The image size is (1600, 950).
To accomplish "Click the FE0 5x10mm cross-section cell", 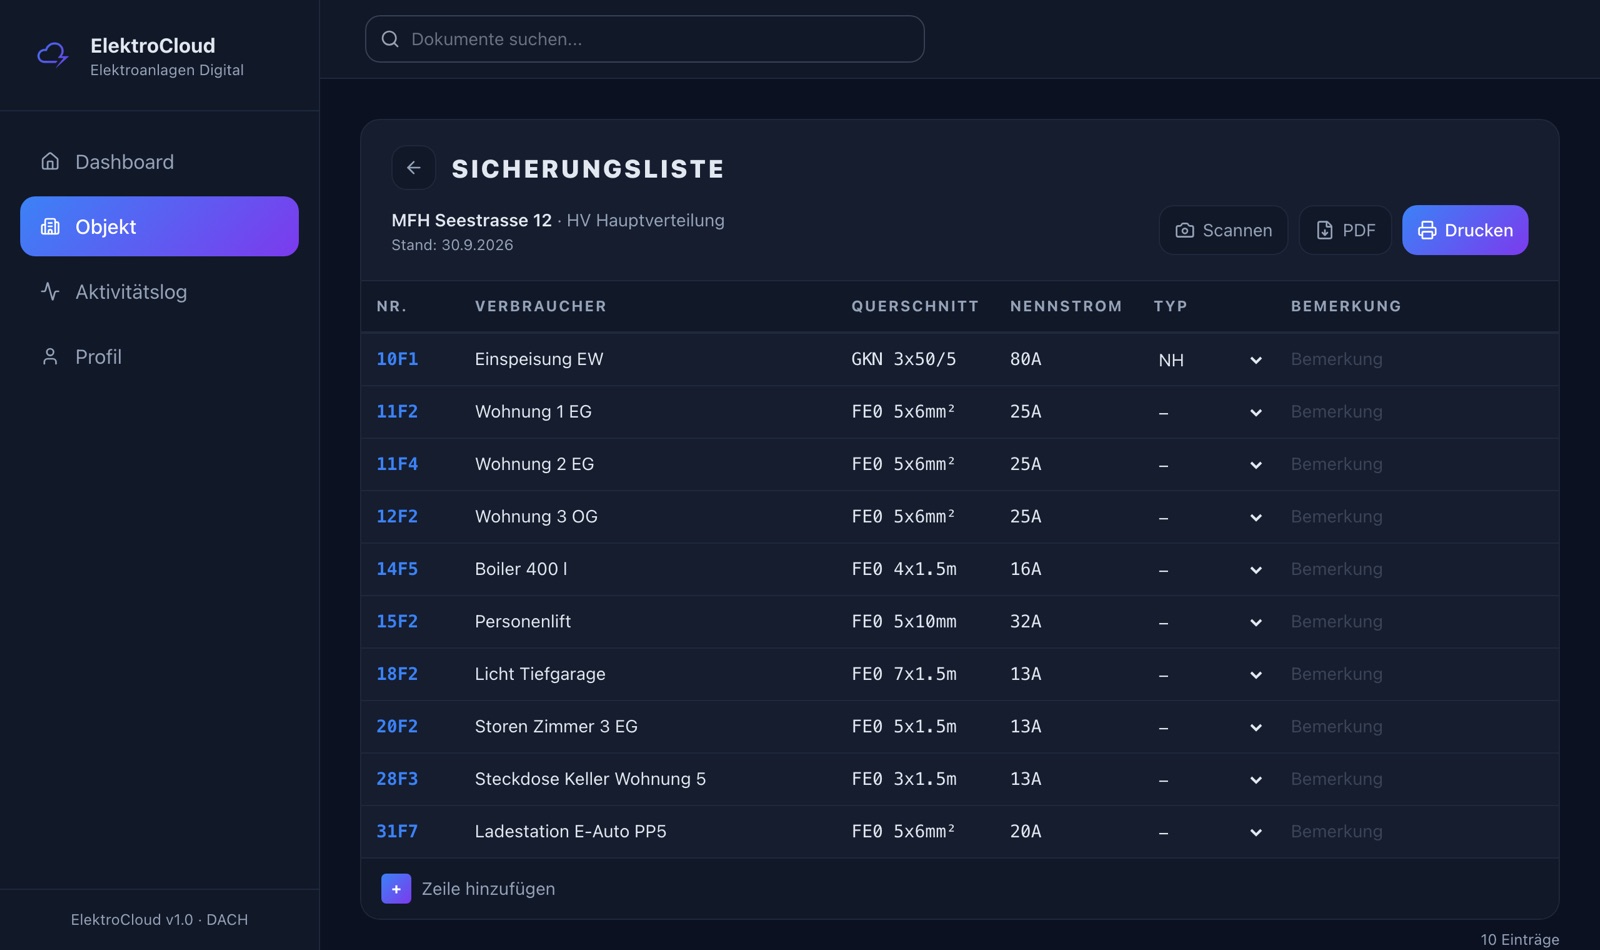I will pyautogui.click(x=904, y=621).
